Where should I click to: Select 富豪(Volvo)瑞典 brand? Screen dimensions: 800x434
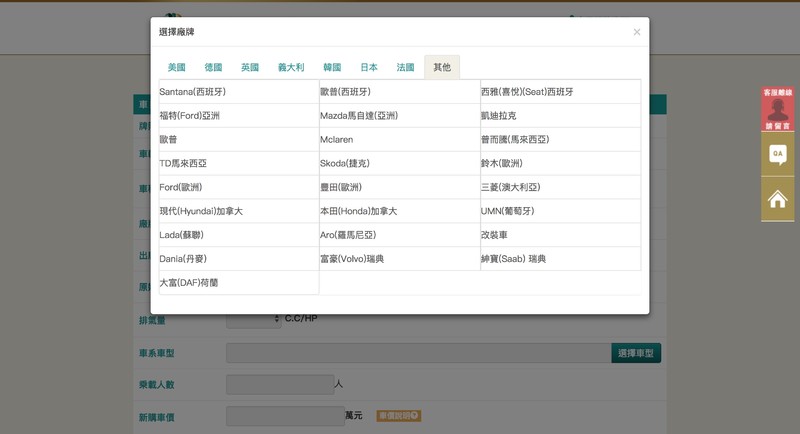click(399, 259)
